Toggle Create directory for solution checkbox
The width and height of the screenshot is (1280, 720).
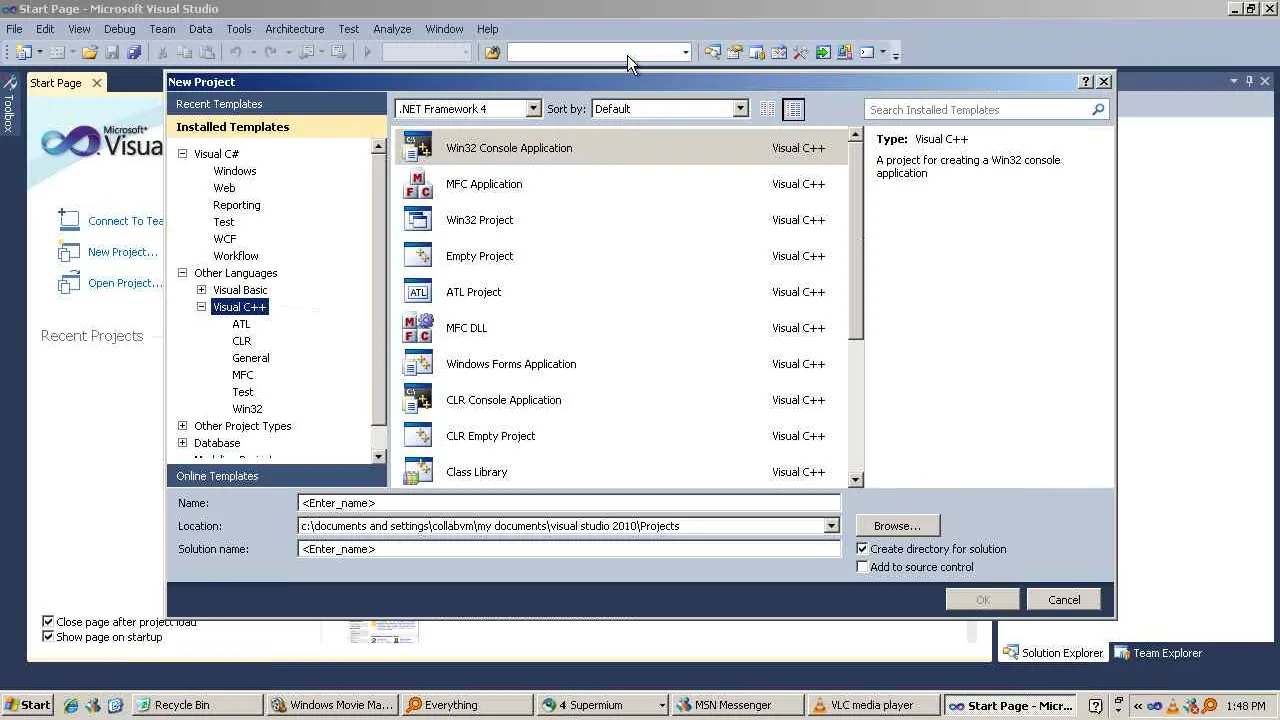click(862, 549)
